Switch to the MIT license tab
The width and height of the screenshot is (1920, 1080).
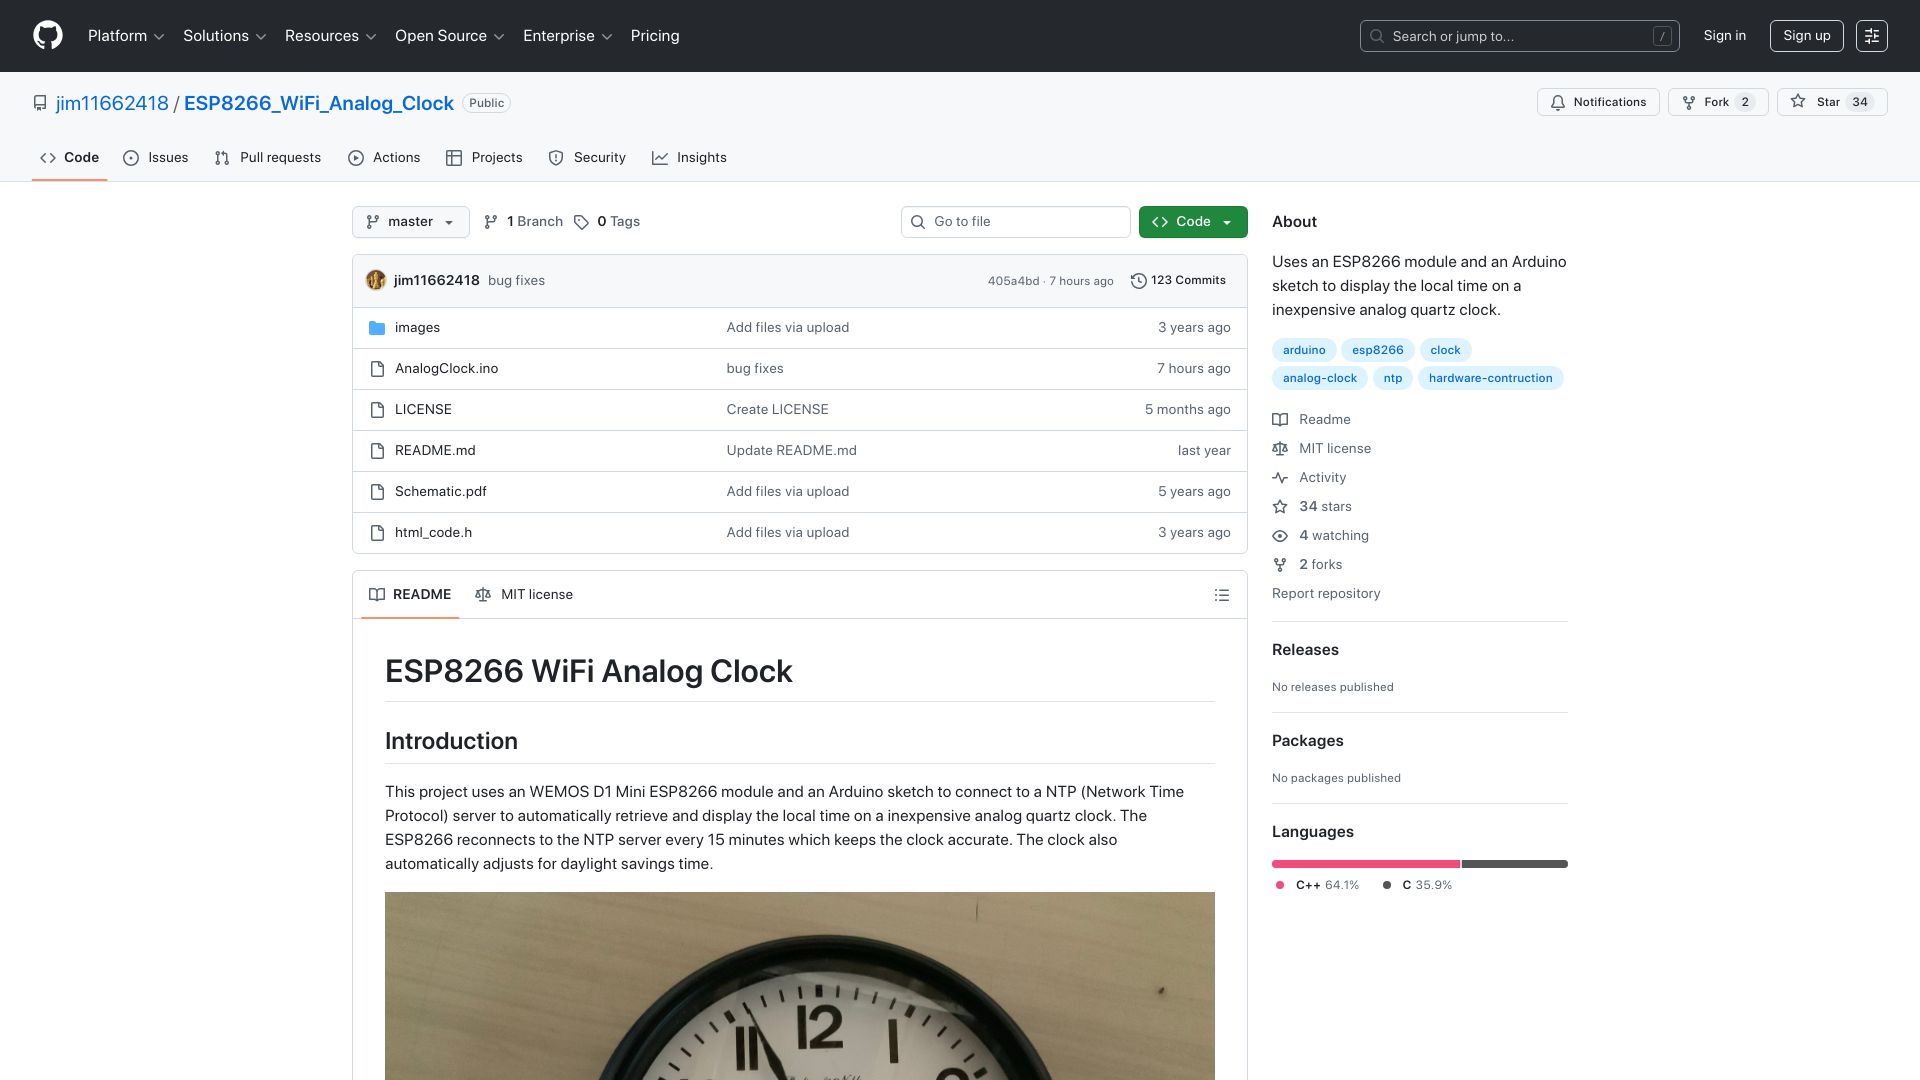click(524, 595)
